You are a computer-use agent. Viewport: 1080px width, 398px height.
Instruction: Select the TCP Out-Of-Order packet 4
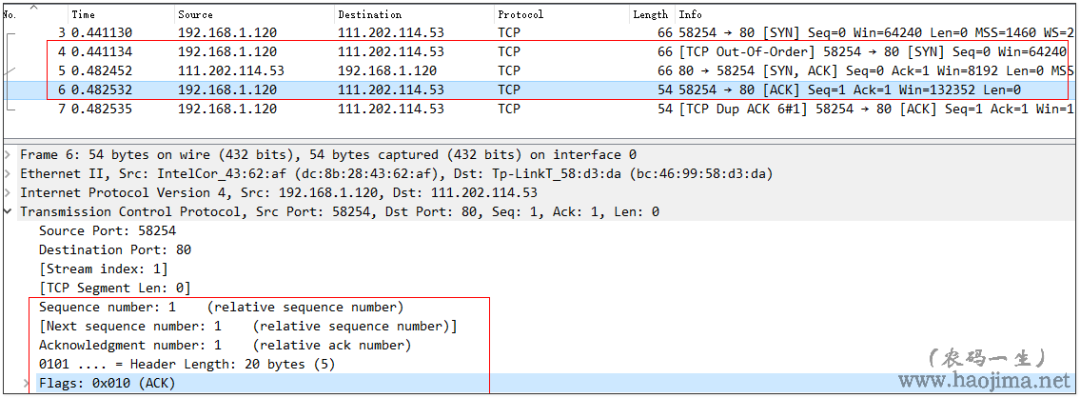(x=540, y=52)
